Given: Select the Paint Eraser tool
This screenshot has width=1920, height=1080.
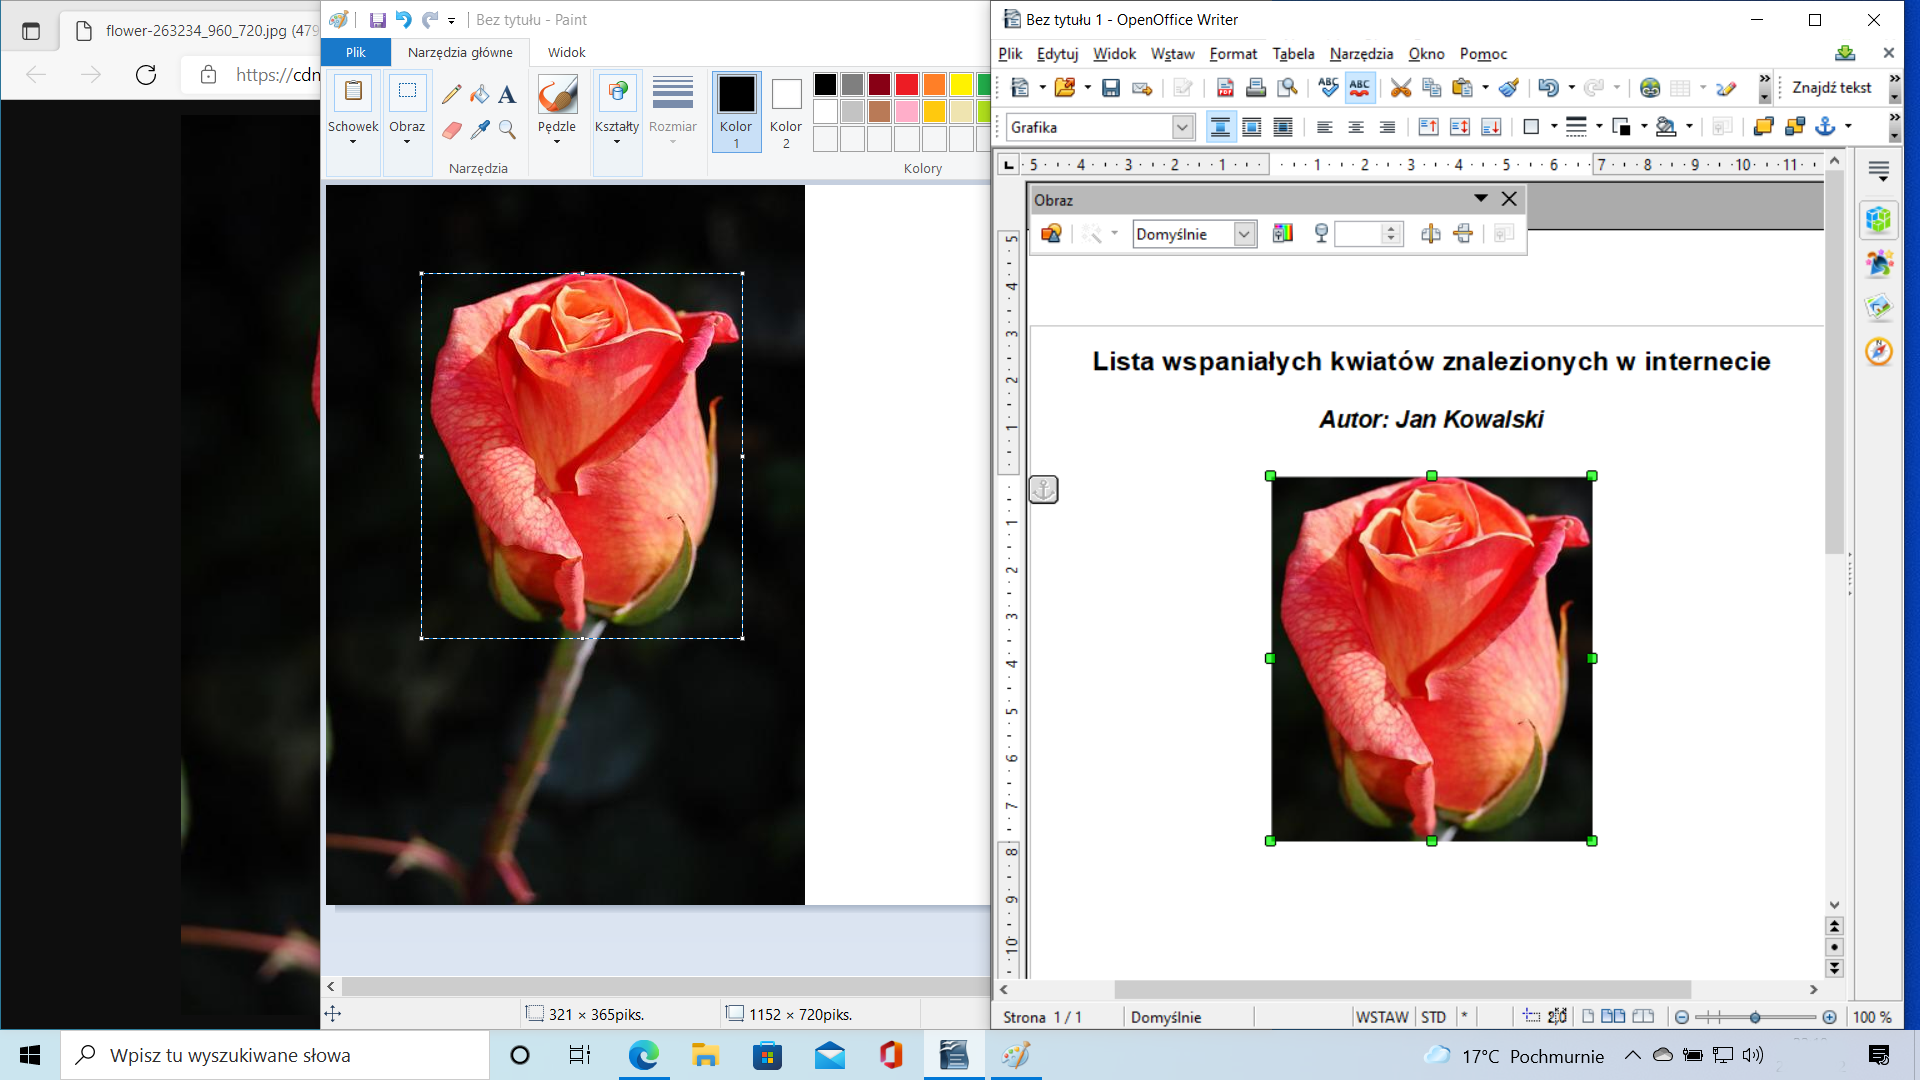Looking at the screenshot, I should coord(452,130).
